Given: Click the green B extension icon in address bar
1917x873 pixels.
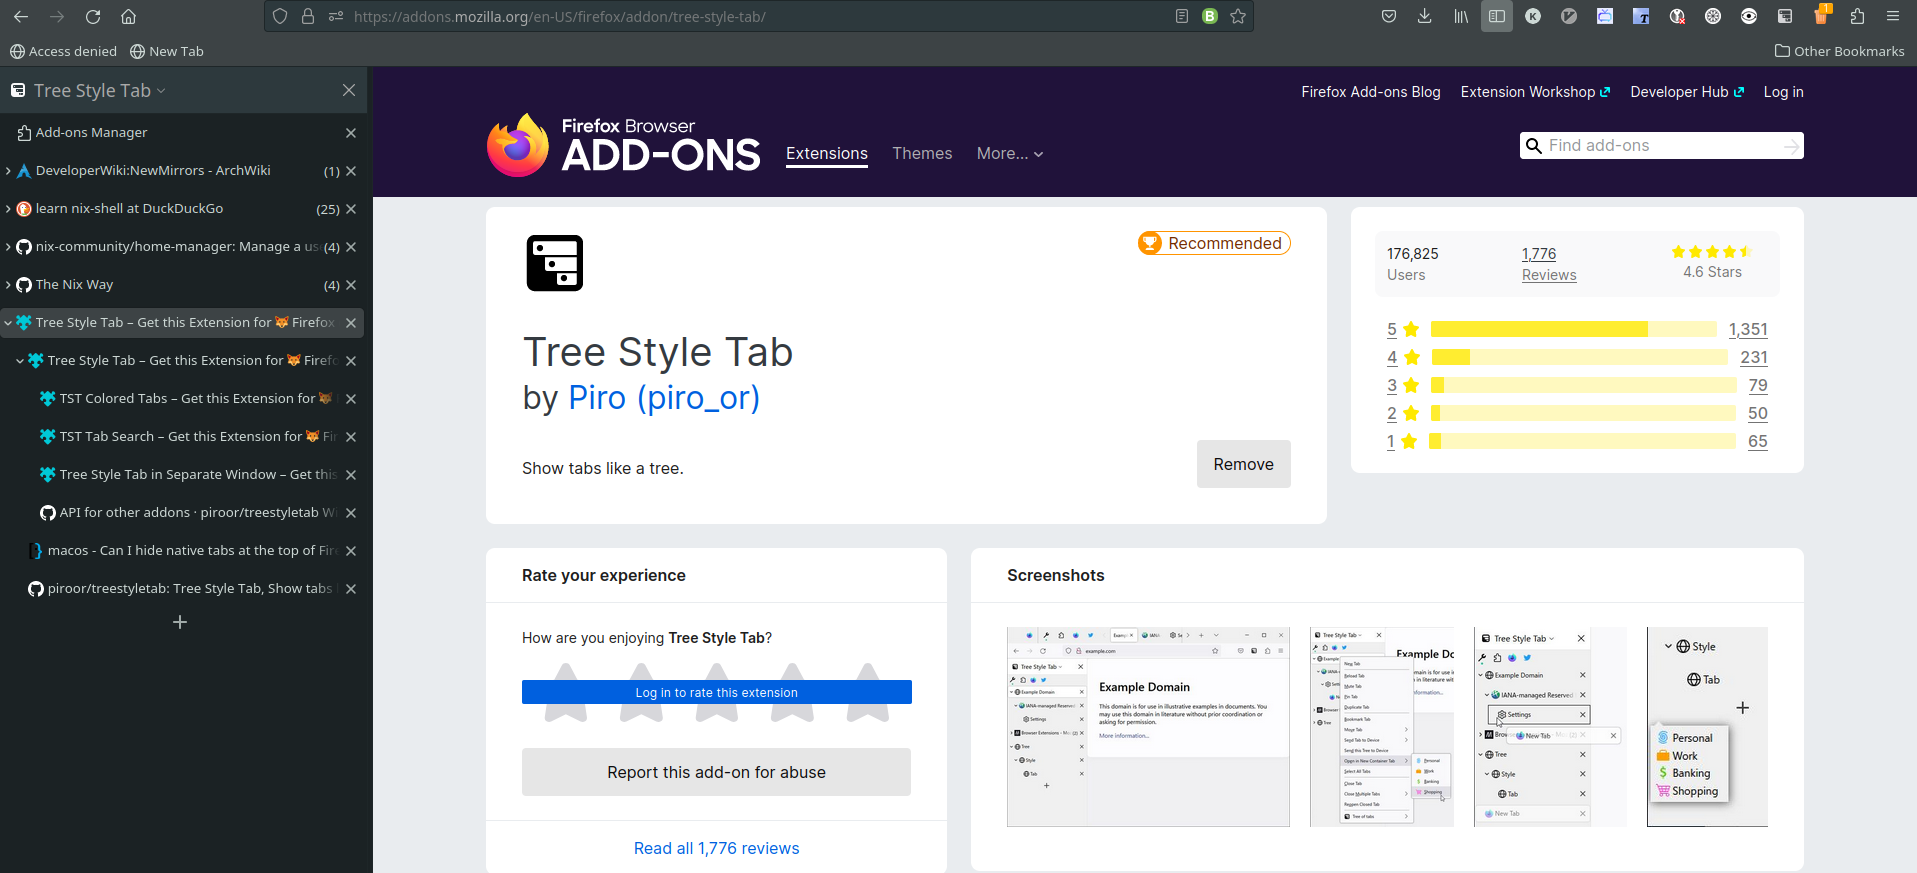Looking at the screenshot, I should (x=1210, y=16).
